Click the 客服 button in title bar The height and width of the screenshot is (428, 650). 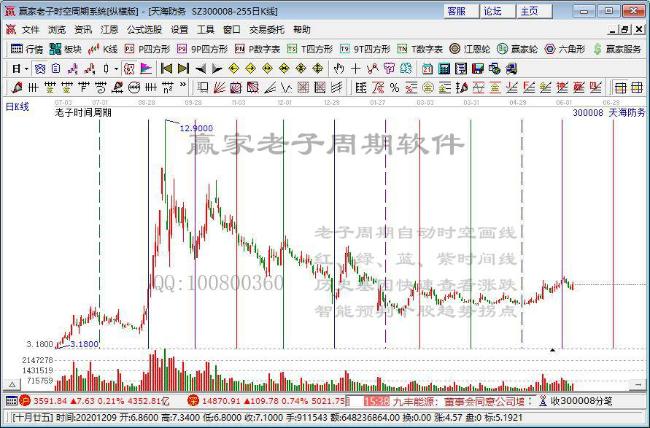point(461,11)
